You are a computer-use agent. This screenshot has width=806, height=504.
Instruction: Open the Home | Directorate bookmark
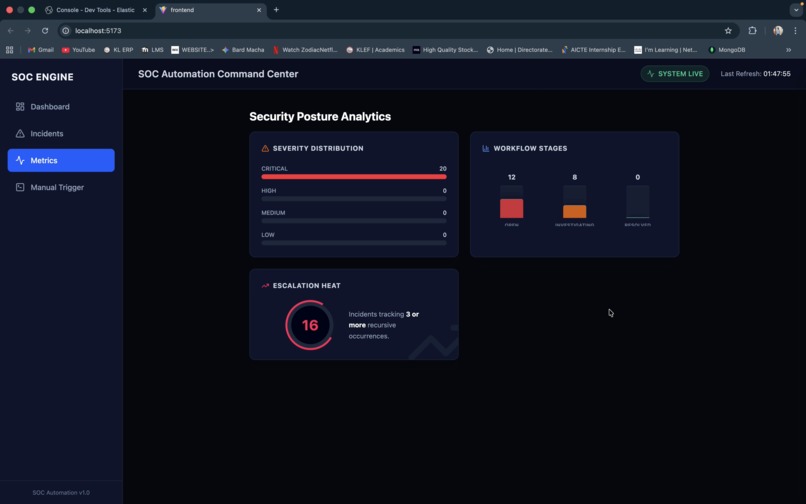[x=519, y=50]
